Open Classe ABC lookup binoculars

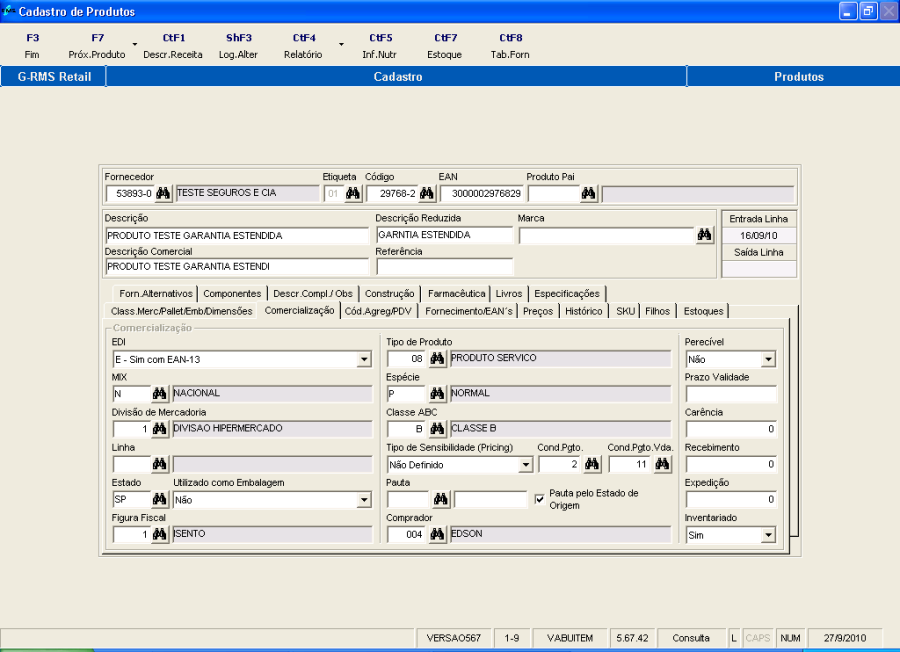point(437,429)
